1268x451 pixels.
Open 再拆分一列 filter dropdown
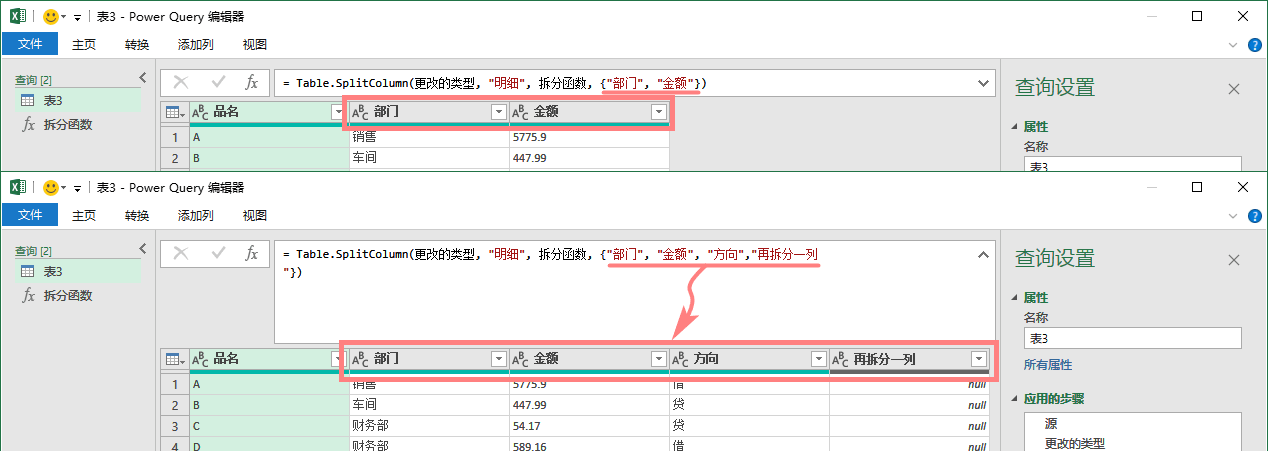978,359
